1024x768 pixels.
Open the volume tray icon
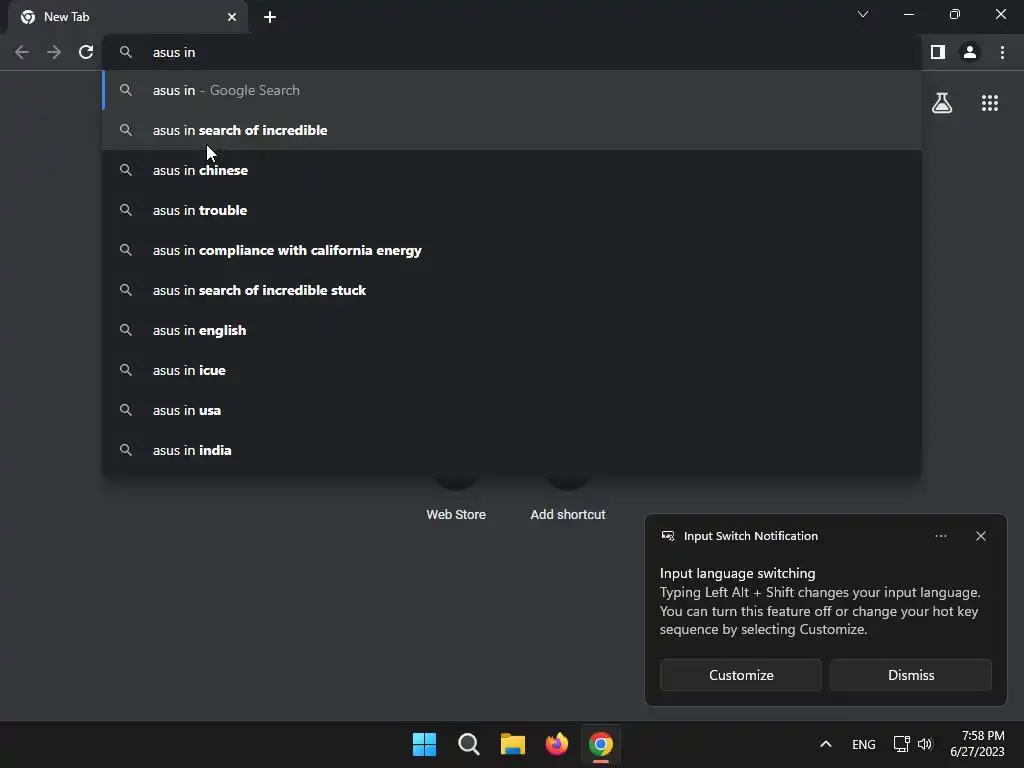pyautogui.click(x=925, y=744)
